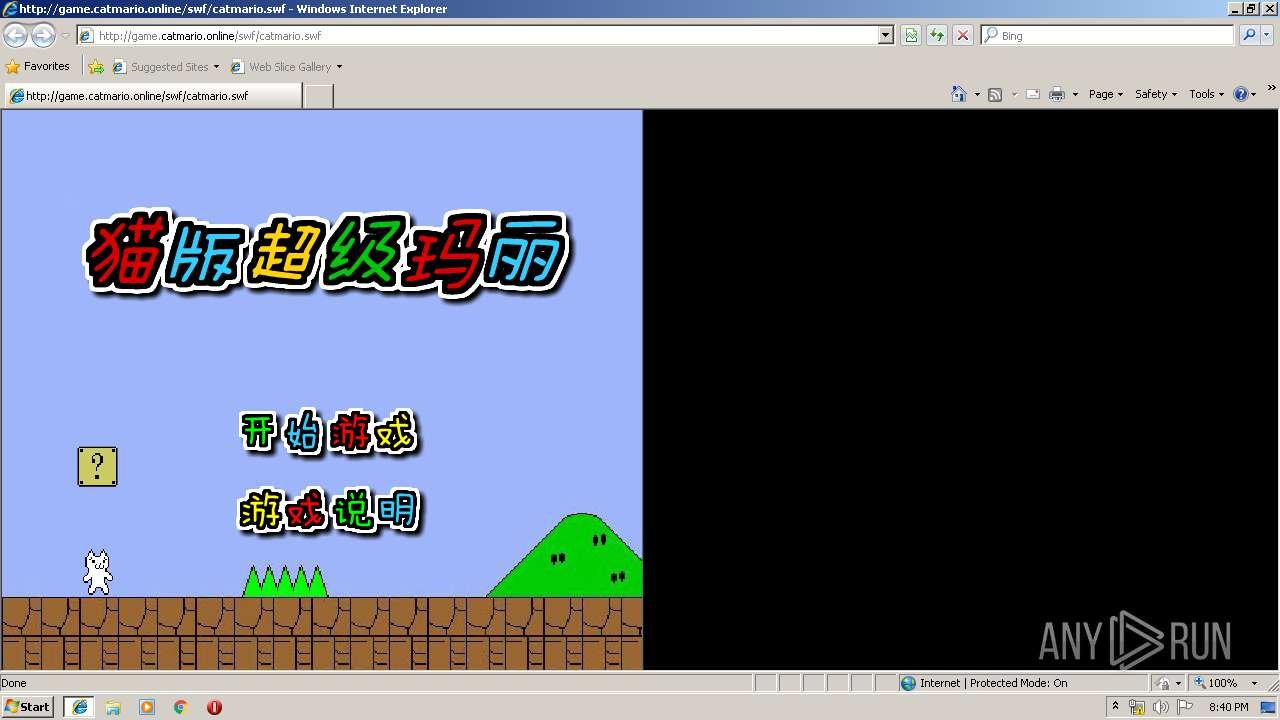The width and height of the screenshot is (1280, 720).
Task: Select the catmario.swf tab
Action: 152,96
